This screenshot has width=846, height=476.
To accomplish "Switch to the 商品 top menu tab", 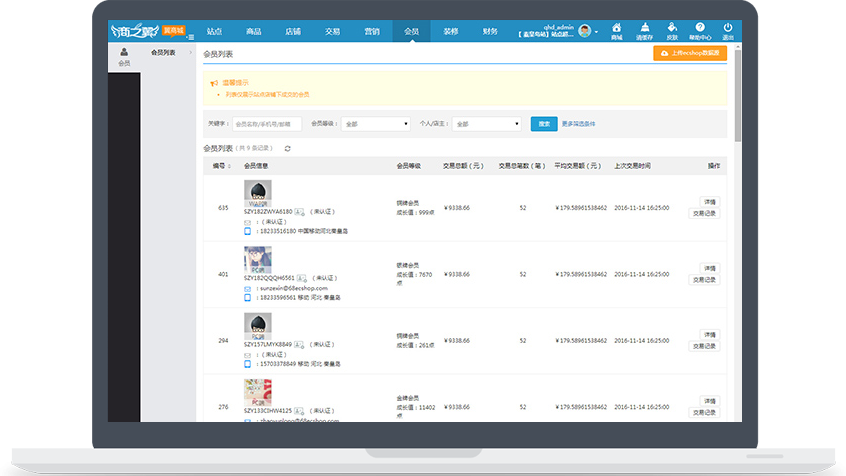I will click(x=254, y=31).
